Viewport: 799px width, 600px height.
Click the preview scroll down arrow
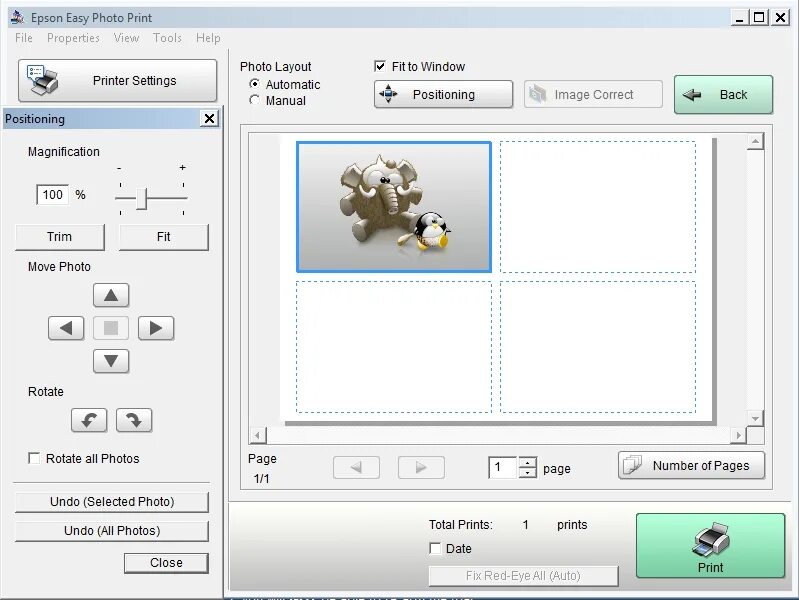point(755,419)
